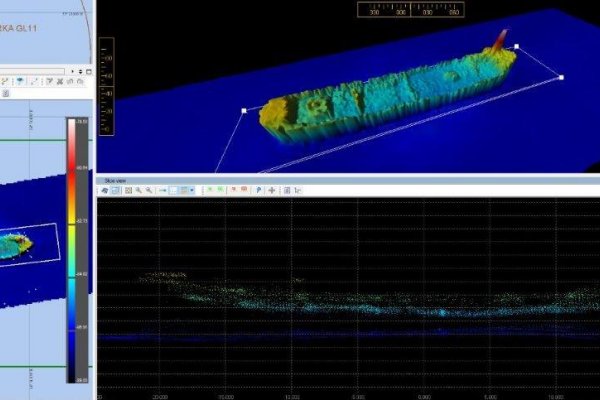Click the first magnifier zoom icon in Slice view
Viewport: 600px width, 400px height.
138,190
